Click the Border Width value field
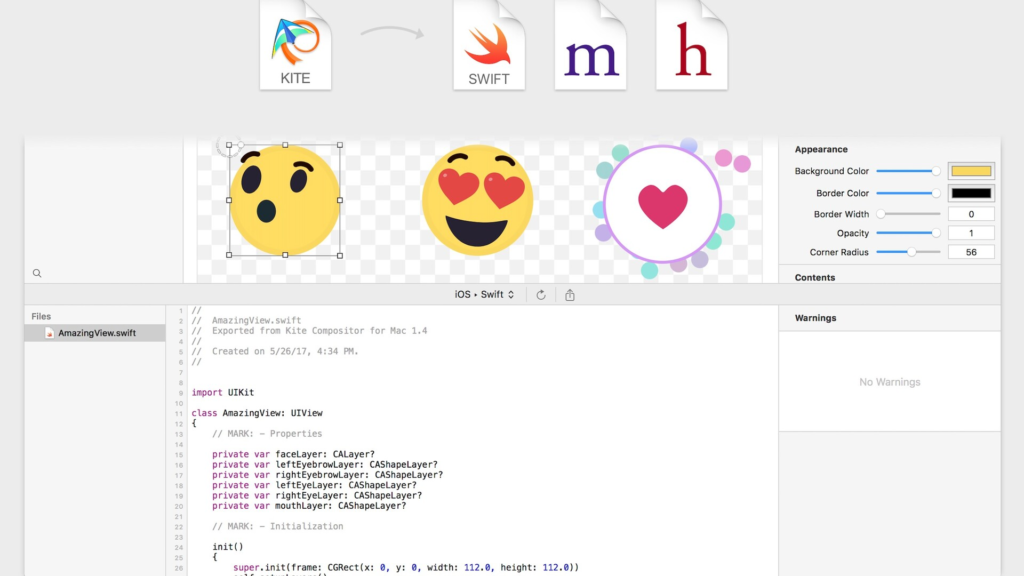The width and height of the screenshot is (1024, 576). [971, 212]
